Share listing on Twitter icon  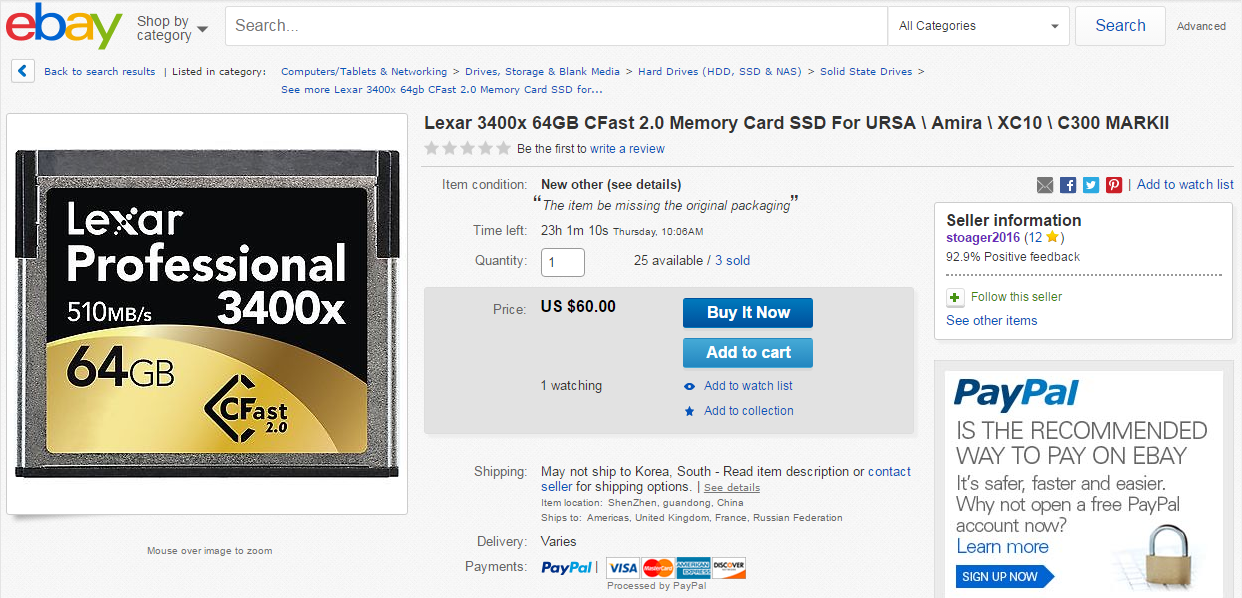1091,185
